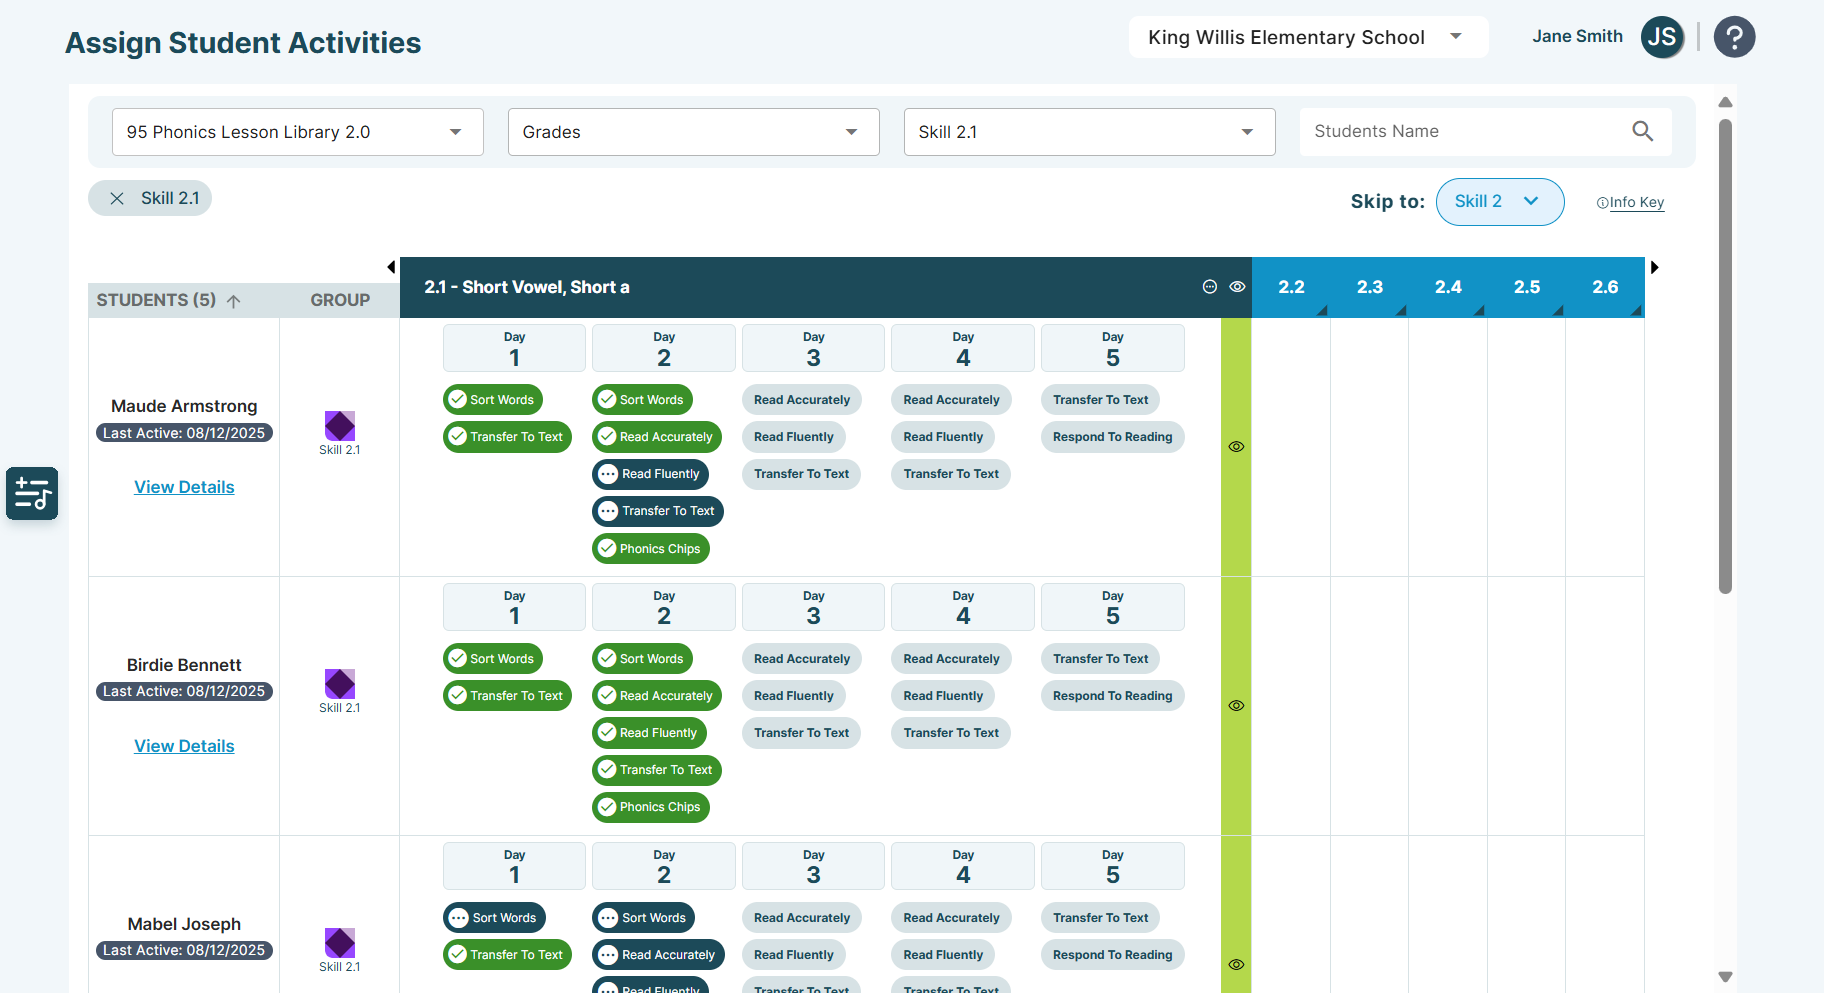Select Birdie Bennett's Day 5 header

tap(1112, 607)
